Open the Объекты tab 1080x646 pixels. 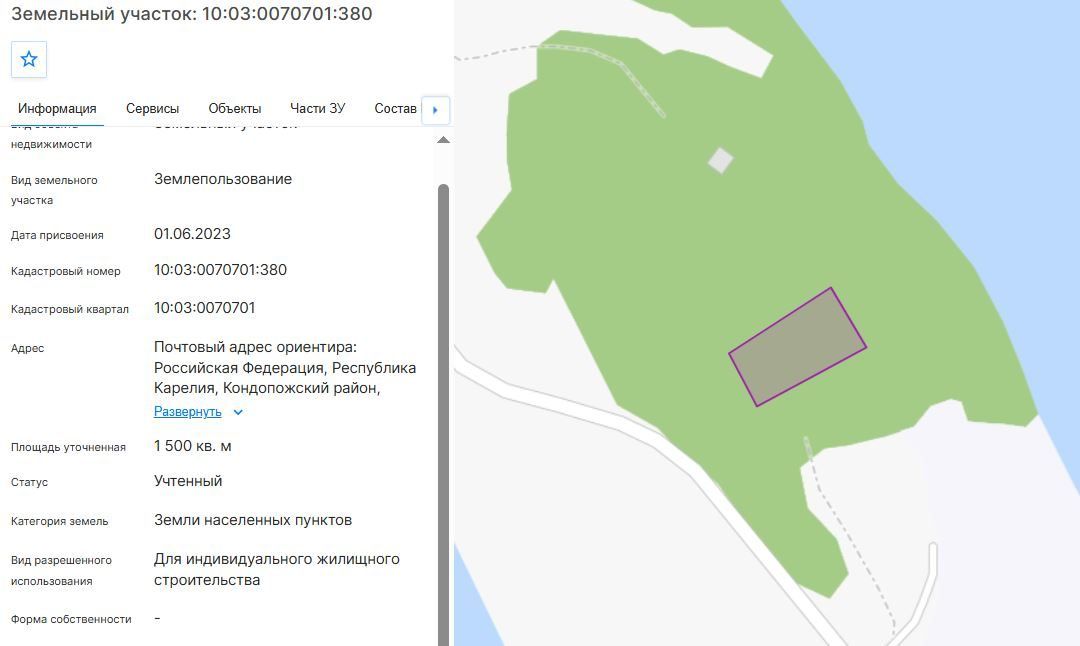[x=235, y=108]
